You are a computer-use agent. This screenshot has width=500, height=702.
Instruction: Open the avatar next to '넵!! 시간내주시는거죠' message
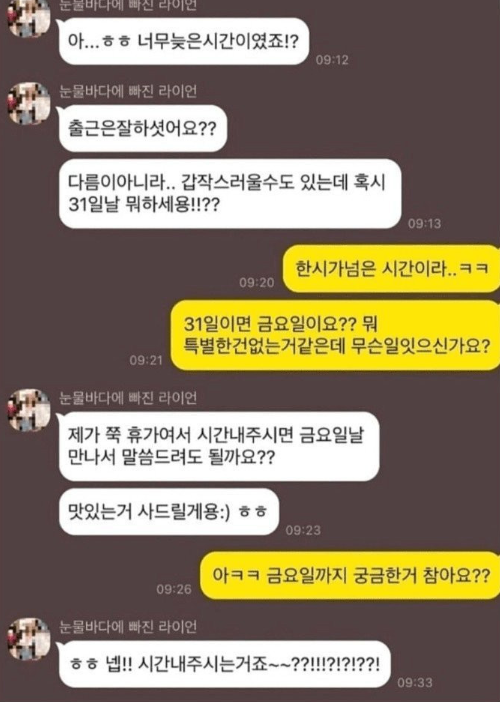pos(29,639)
